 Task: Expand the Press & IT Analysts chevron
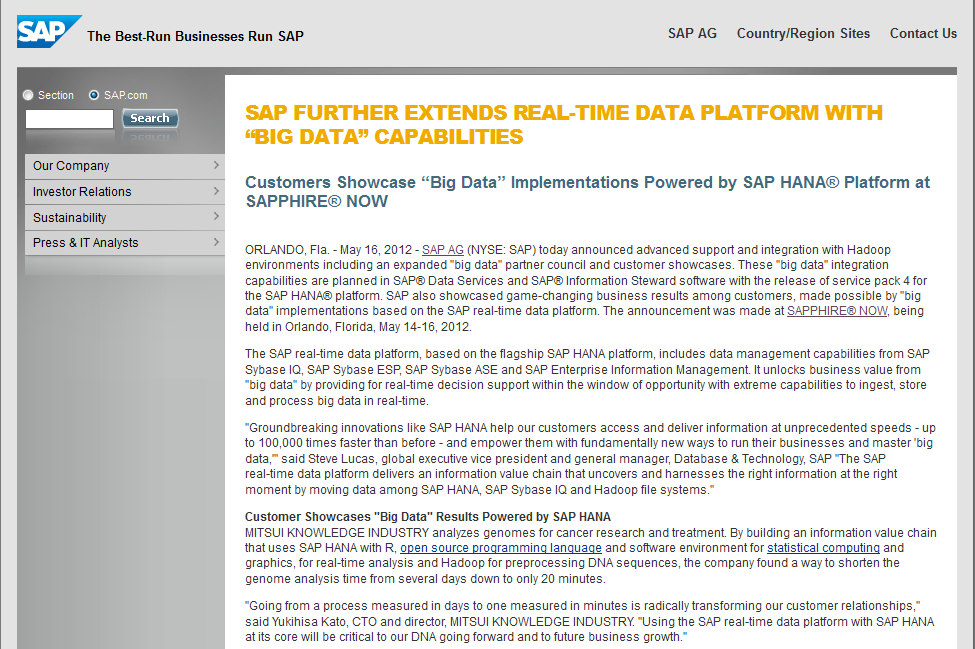[216, 242]
